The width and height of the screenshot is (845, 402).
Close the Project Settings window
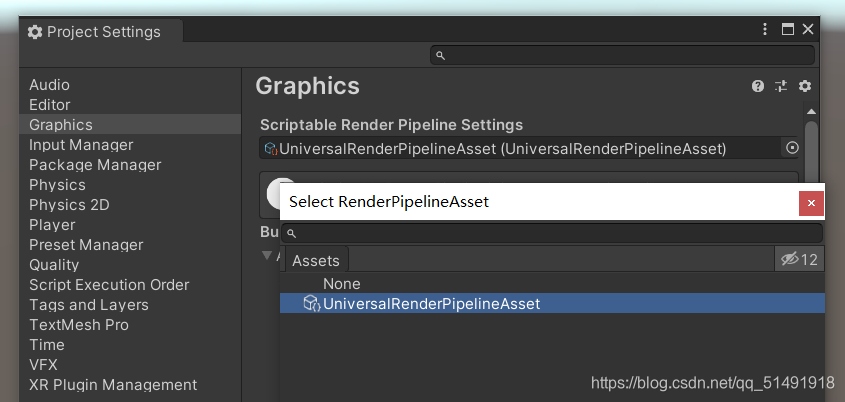click(808, 29)
